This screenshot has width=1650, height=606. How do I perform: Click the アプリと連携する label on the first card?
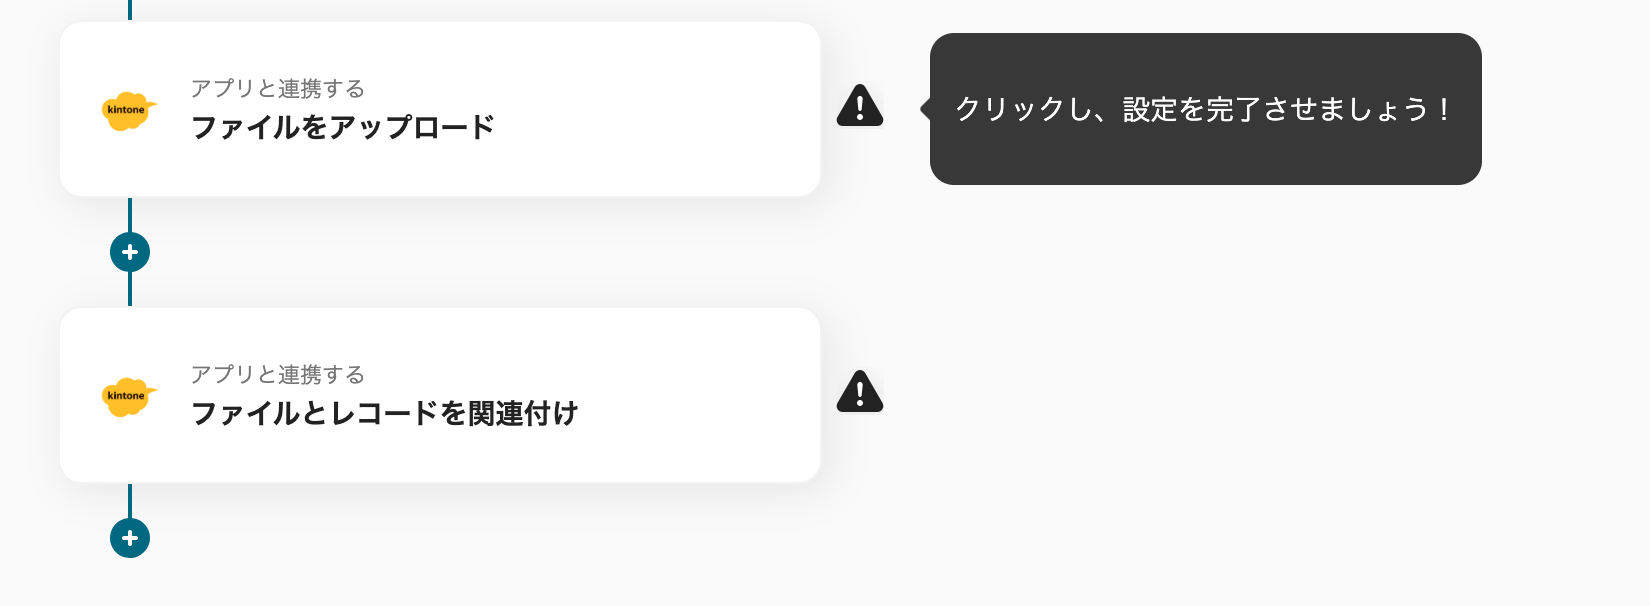(x=277, y=88)
